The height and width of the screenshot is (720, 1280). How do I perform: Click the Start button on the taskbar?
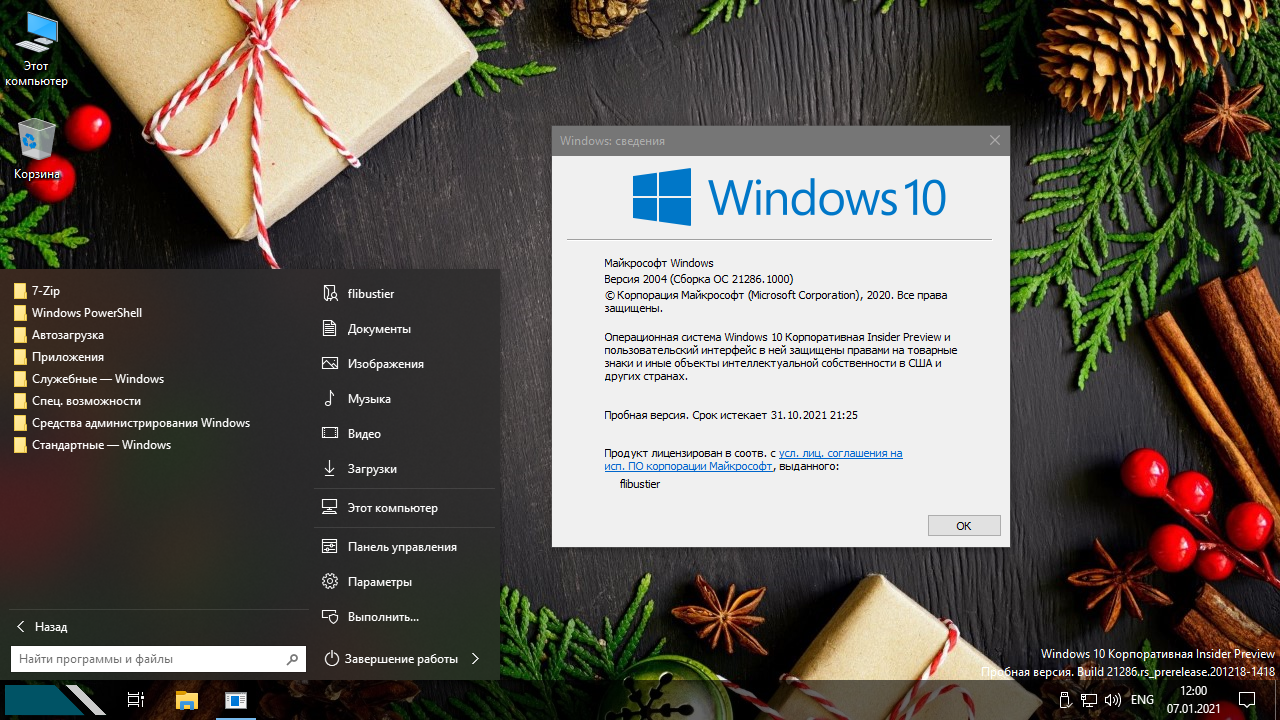tap(56, 700)
